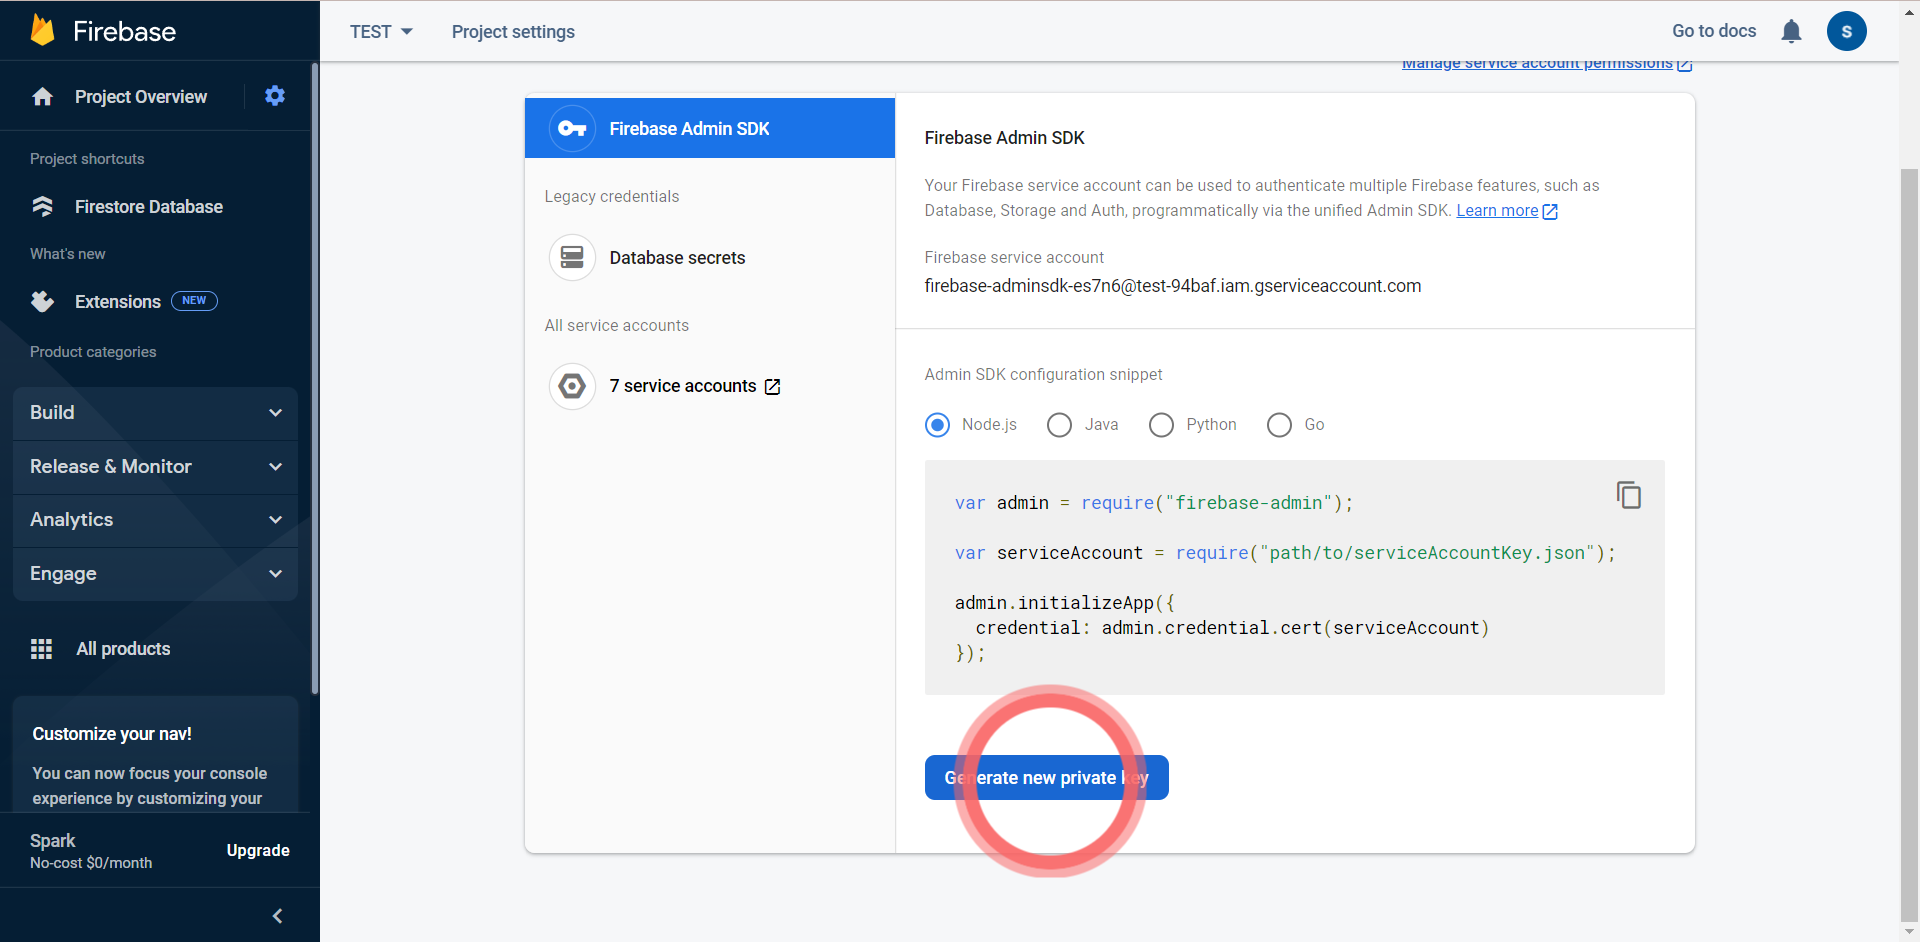Click the Spark No-cost plan label
Image resolution: width=1920 pixels, height=942 pixels.
click(91, 851)
